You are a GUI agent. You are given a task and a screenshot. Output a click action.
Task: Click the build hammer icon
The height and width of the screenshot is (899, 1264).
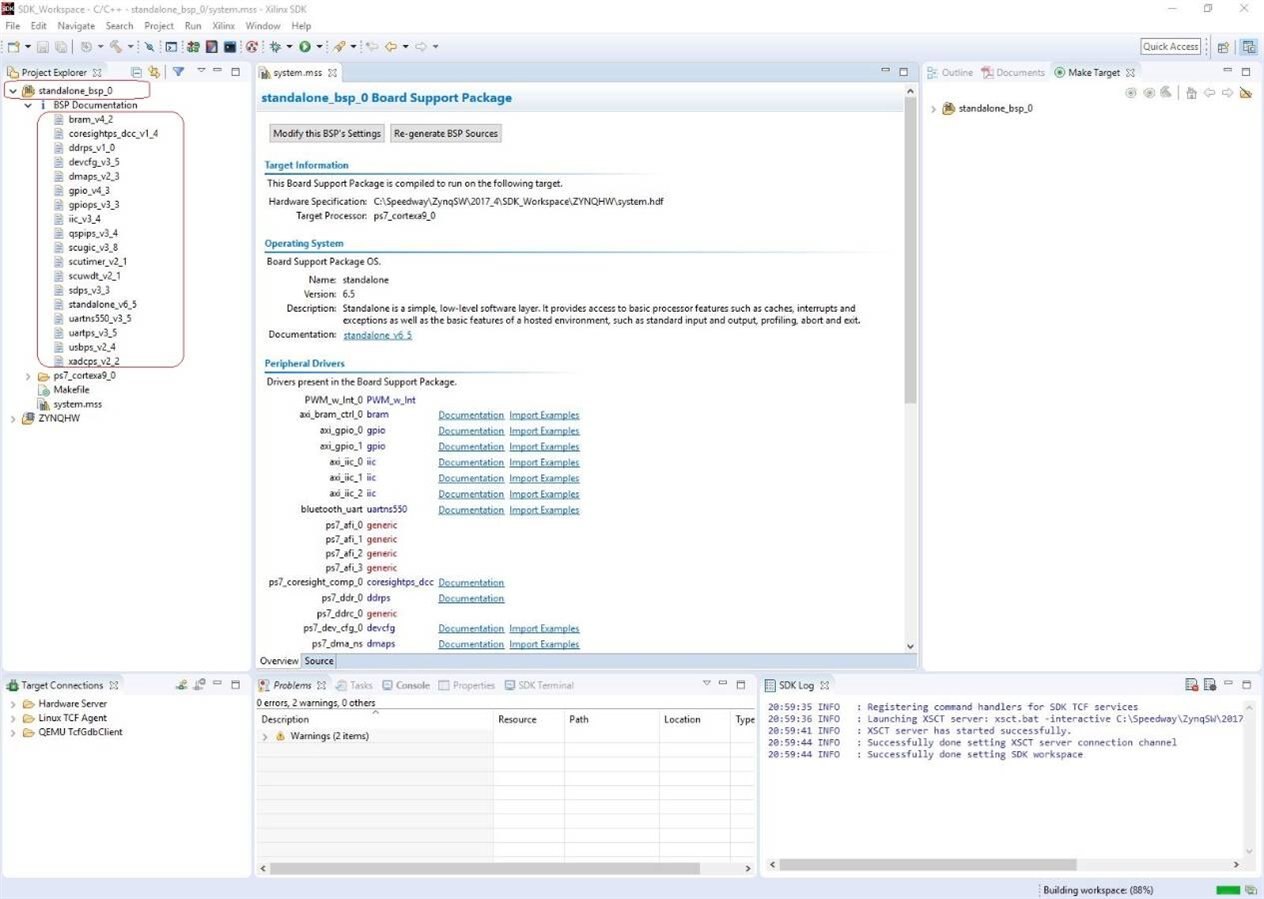tap(117, 47)
